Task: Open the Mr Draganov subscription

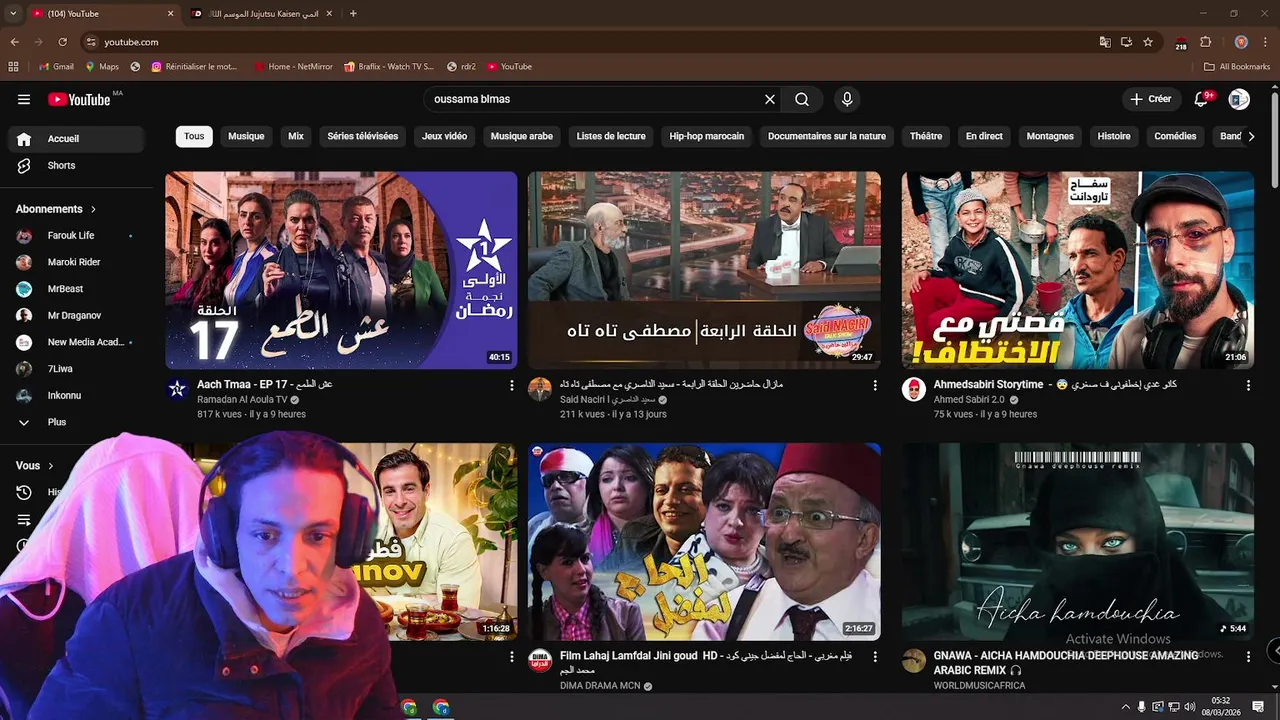Action: (x=76, y=316)
